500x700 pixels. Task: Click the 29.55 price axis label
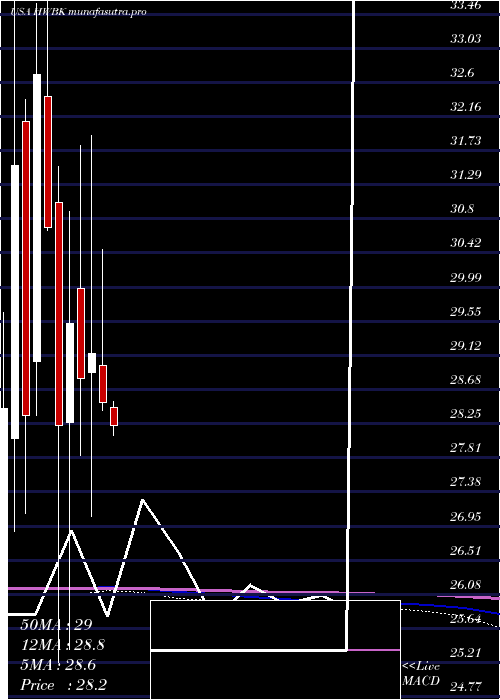[x=466, y=312]
